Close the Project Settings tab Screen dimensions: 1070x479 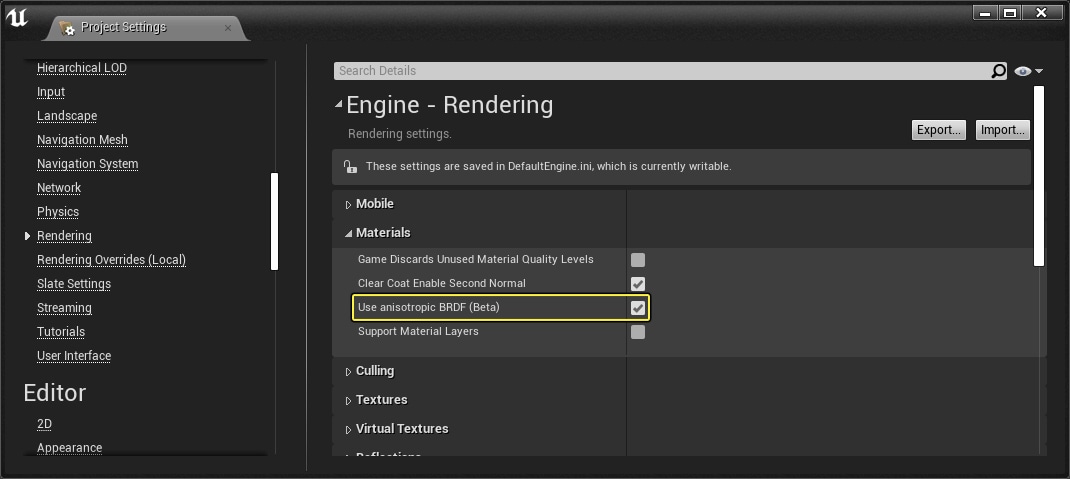click(x=228, y=28)
